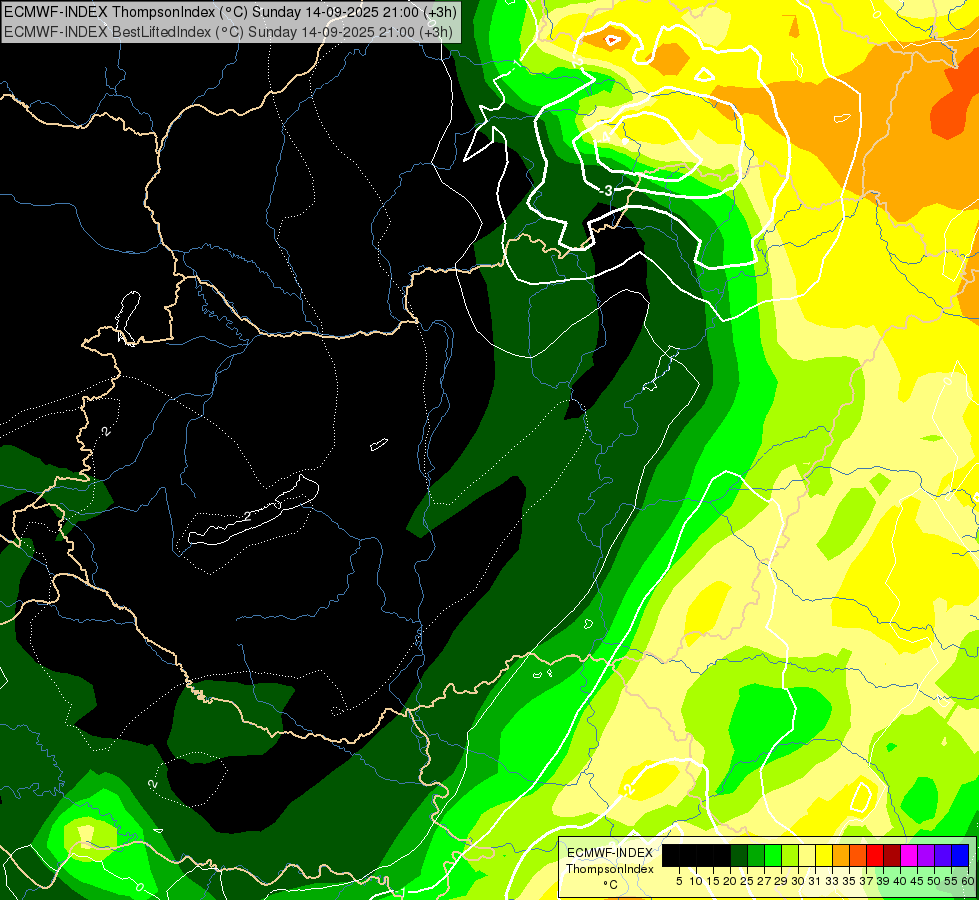The height and width of the screenshot is (900, 979).
Task: Select the orange 33-35 legend swatch
Action: point(841,855)
